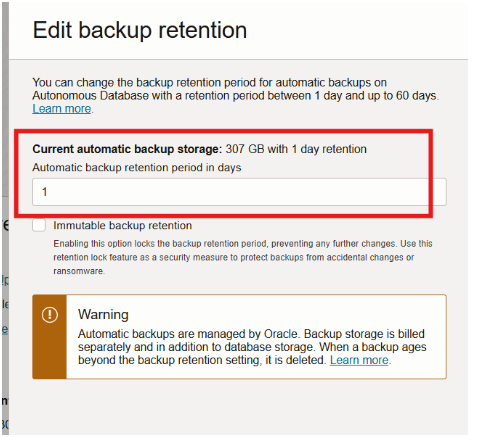The image size is (477, 443).
Task: Click the value 1 in the retention field
Action: coord(44,192)
